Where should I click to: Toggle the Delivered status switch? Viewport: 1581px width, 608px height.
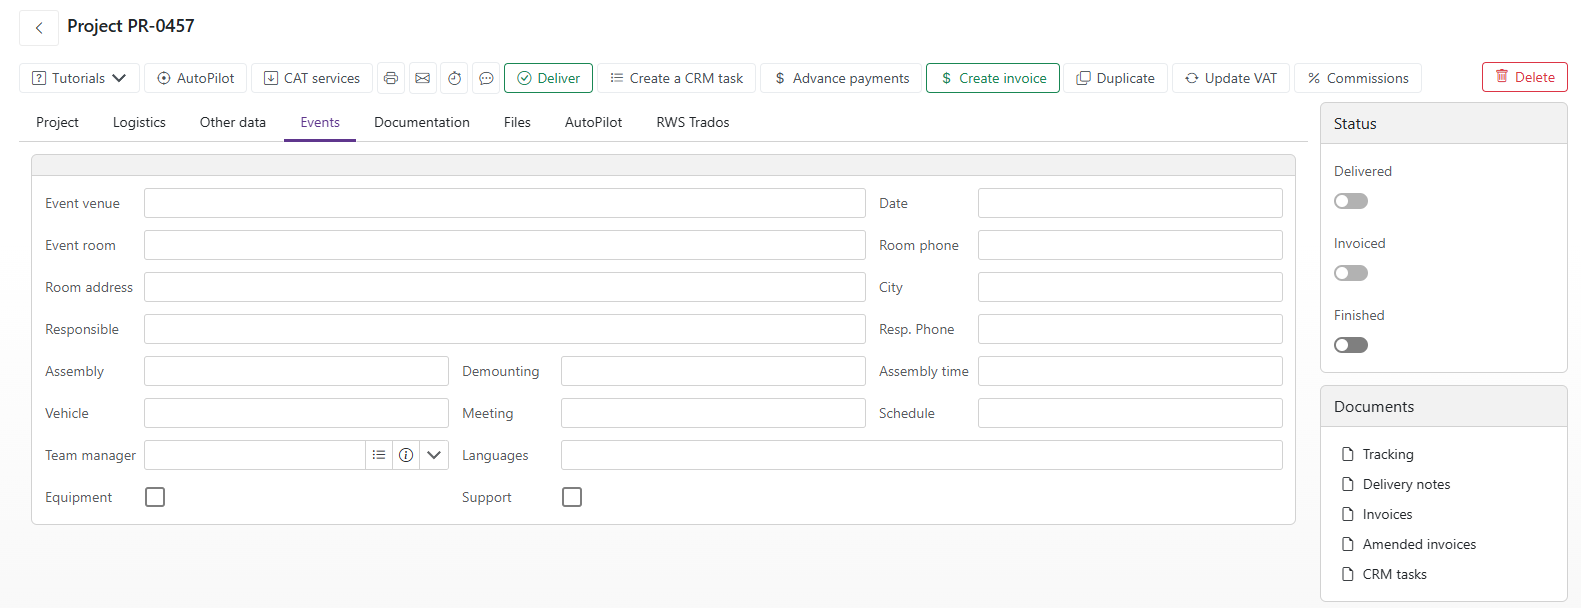1351,201
